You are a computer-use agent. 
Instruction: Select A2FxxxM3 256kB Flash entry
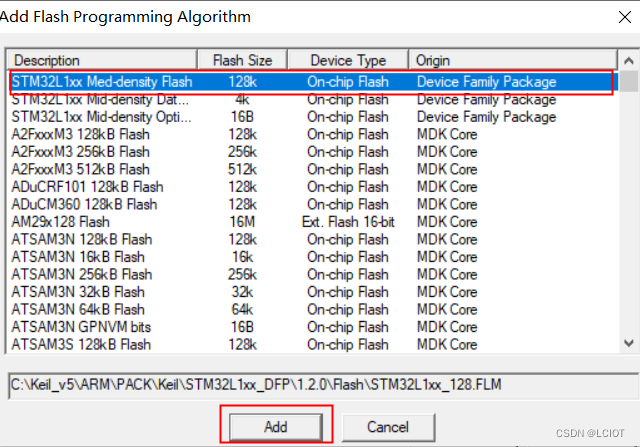[312, 152]
